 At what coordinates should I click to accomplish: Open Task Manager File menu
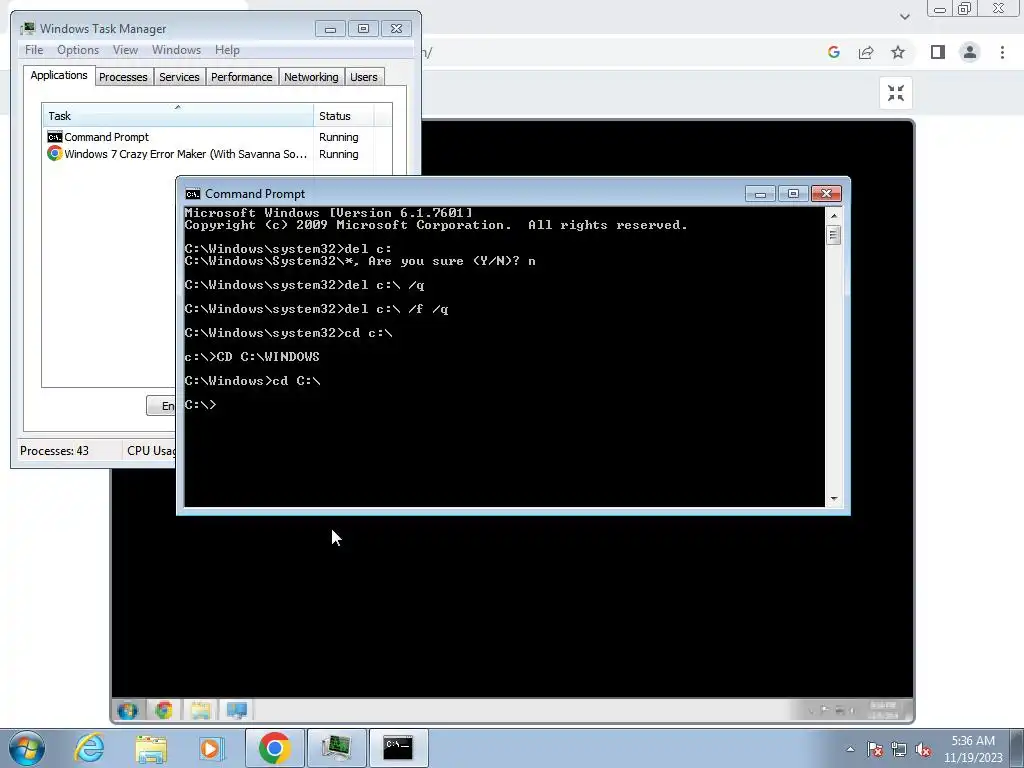[x=34, y=50]
